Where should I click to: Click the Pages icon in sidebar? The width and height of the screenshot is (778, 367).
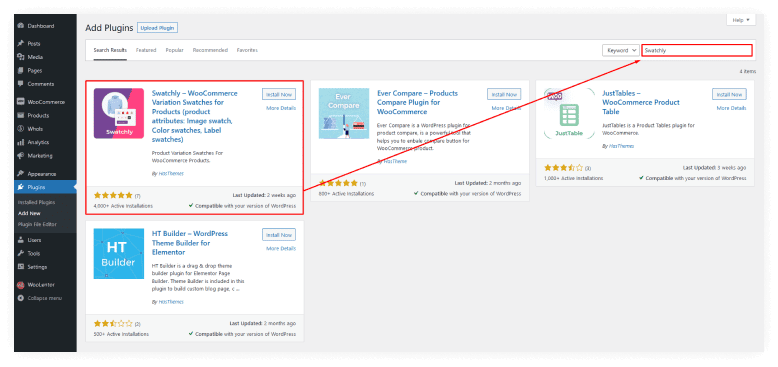click(x=21, y=70)
